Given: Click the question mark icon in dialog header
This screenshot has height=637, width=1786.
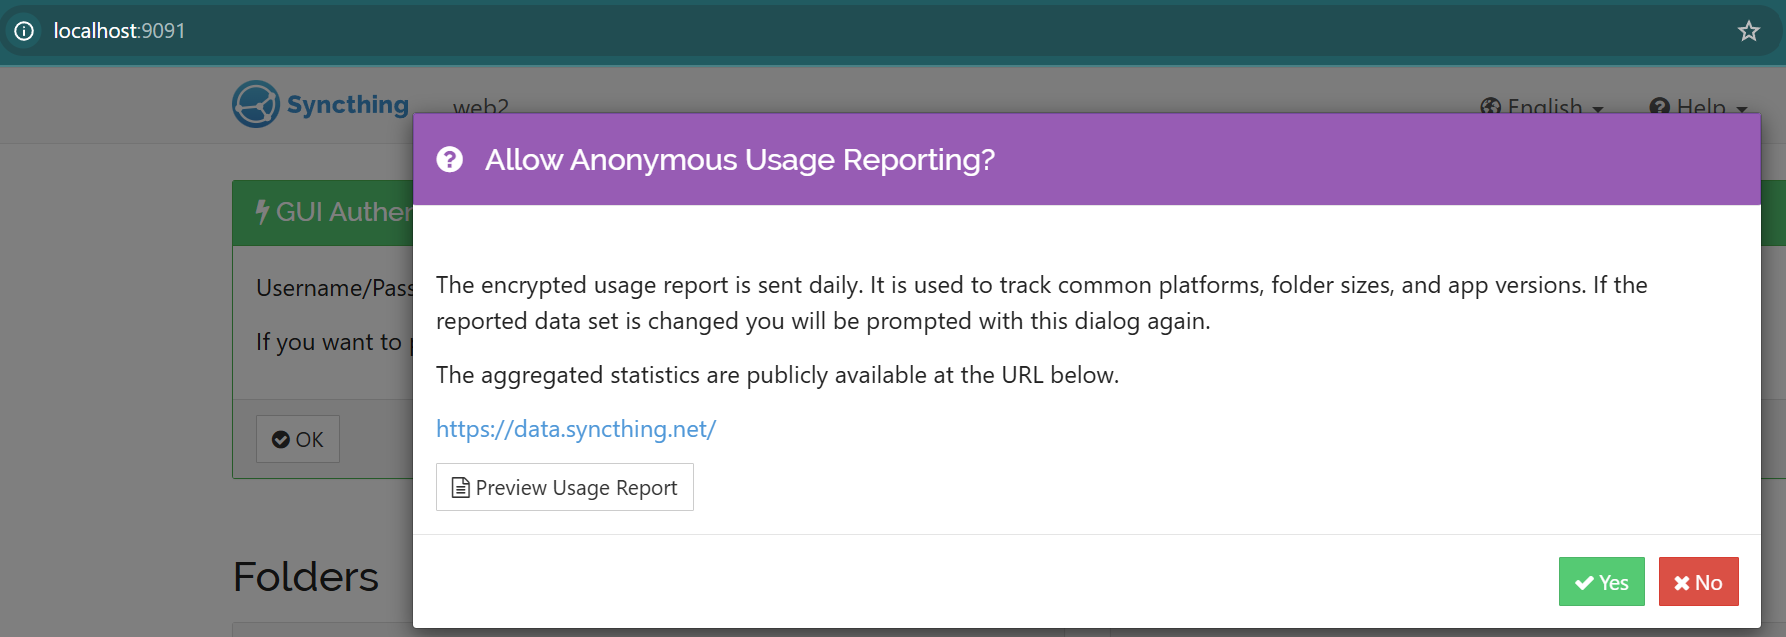Looking at the screenshot, I should pyautogui.click(x=450, y=159).
